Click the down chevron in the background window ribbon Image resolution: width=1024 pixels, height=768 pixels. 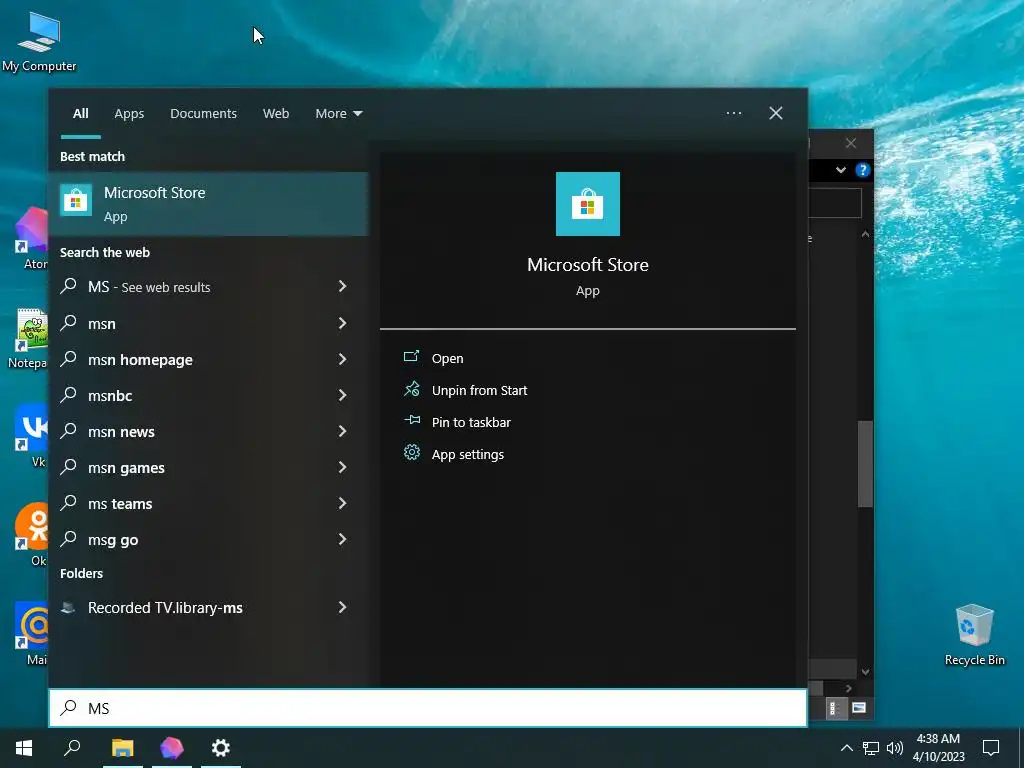click(x=841, y=170)
